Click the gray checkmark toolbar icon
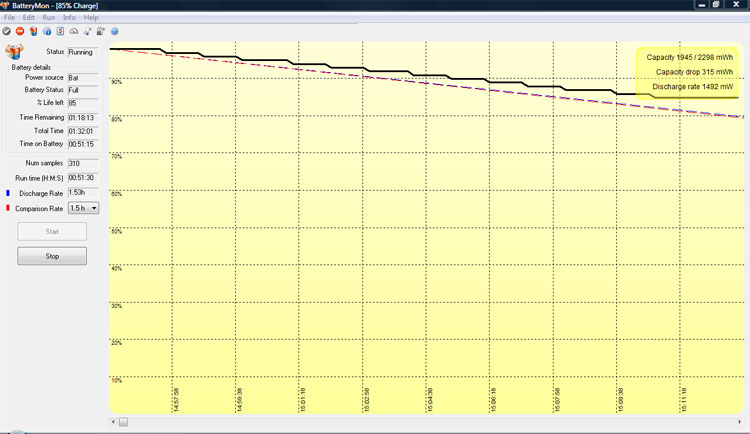The width and height of the screenshot is (750, 434). coord(6,31)
